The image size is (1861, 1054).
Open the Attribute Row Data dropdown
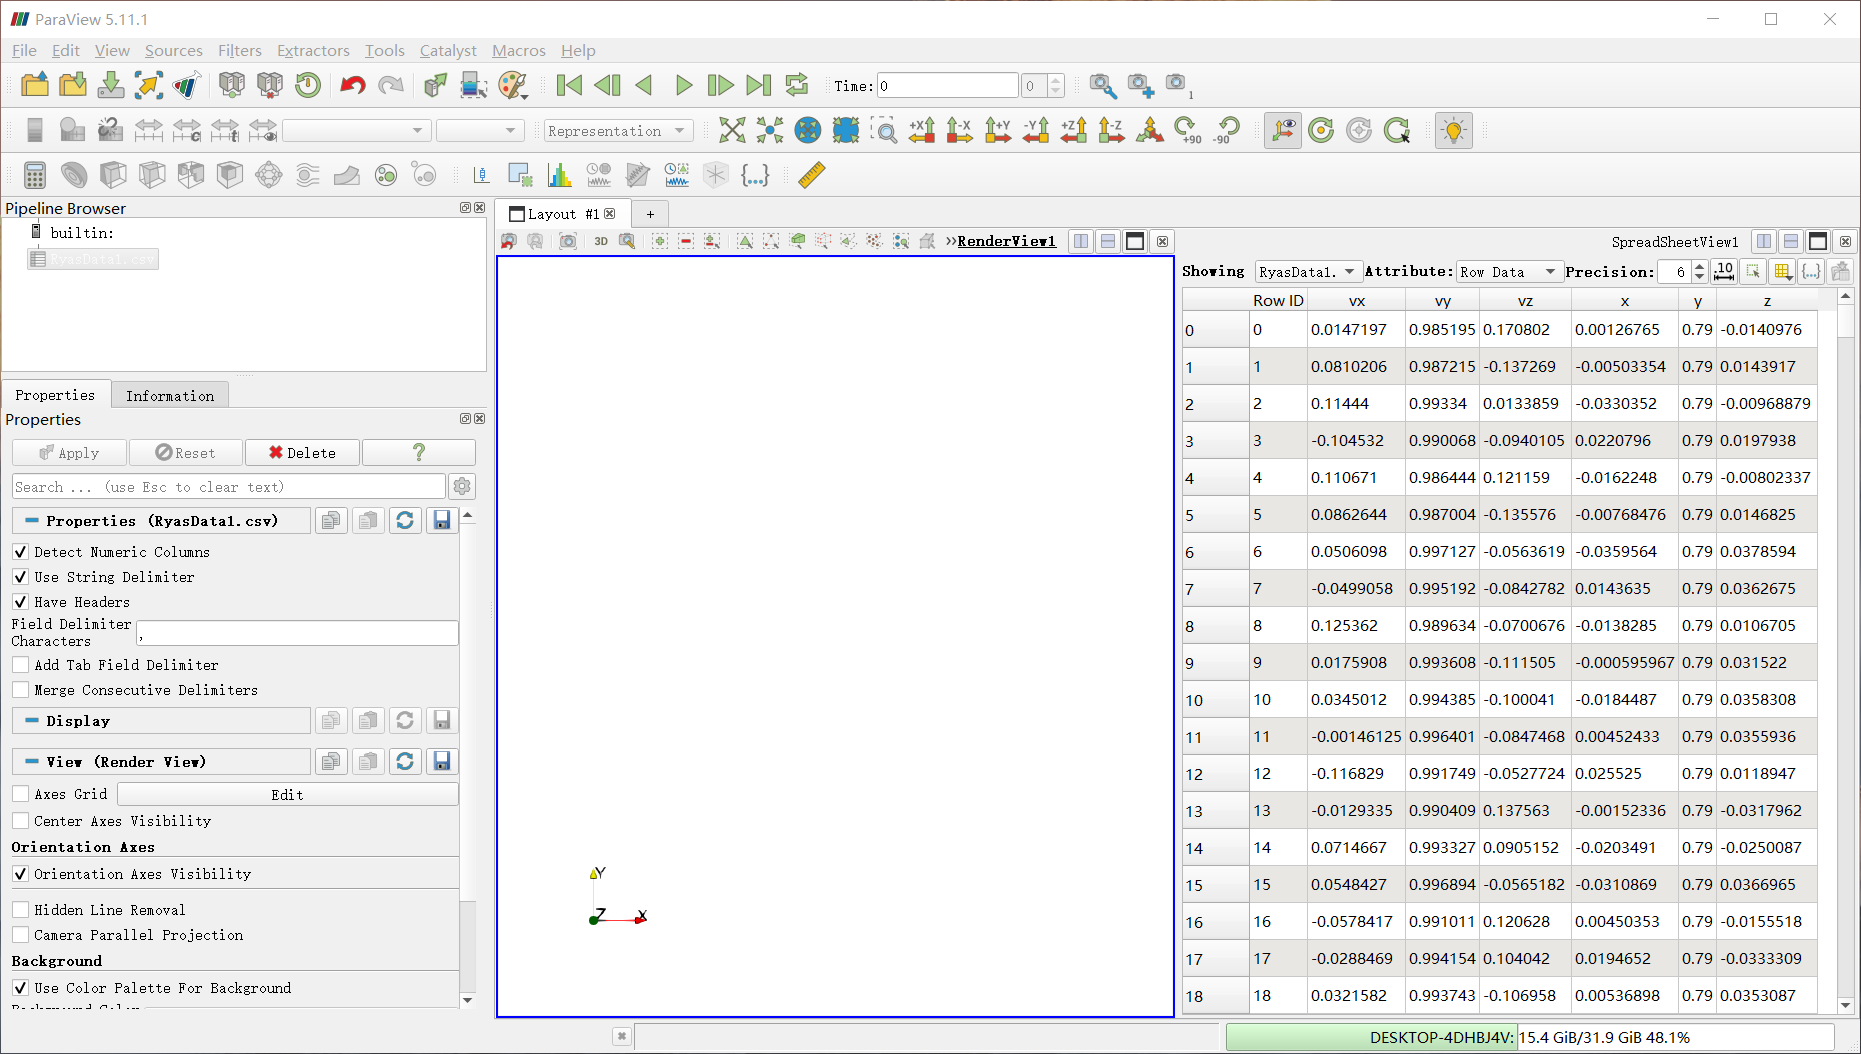coord(1508,272)
